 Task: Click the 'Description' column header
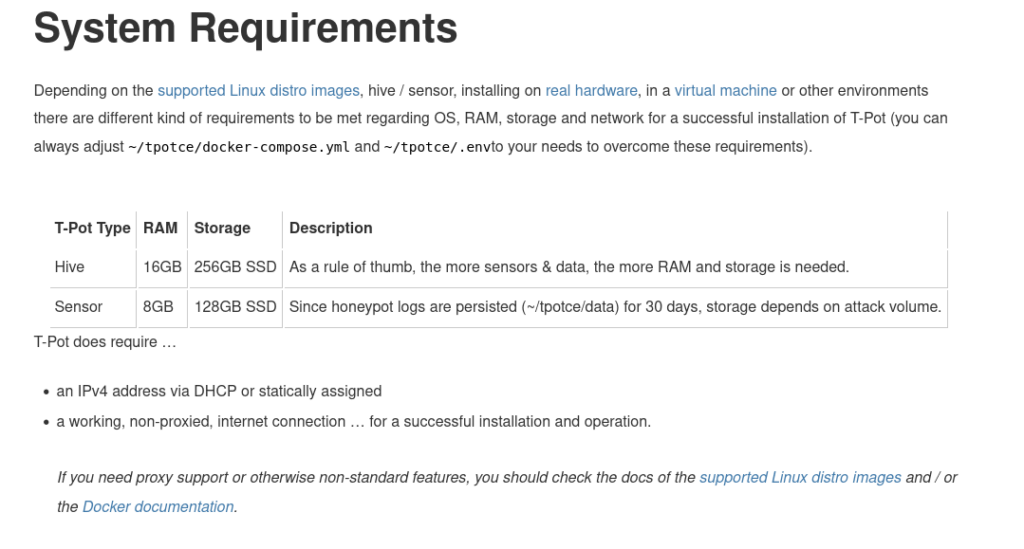click(331, 228)
